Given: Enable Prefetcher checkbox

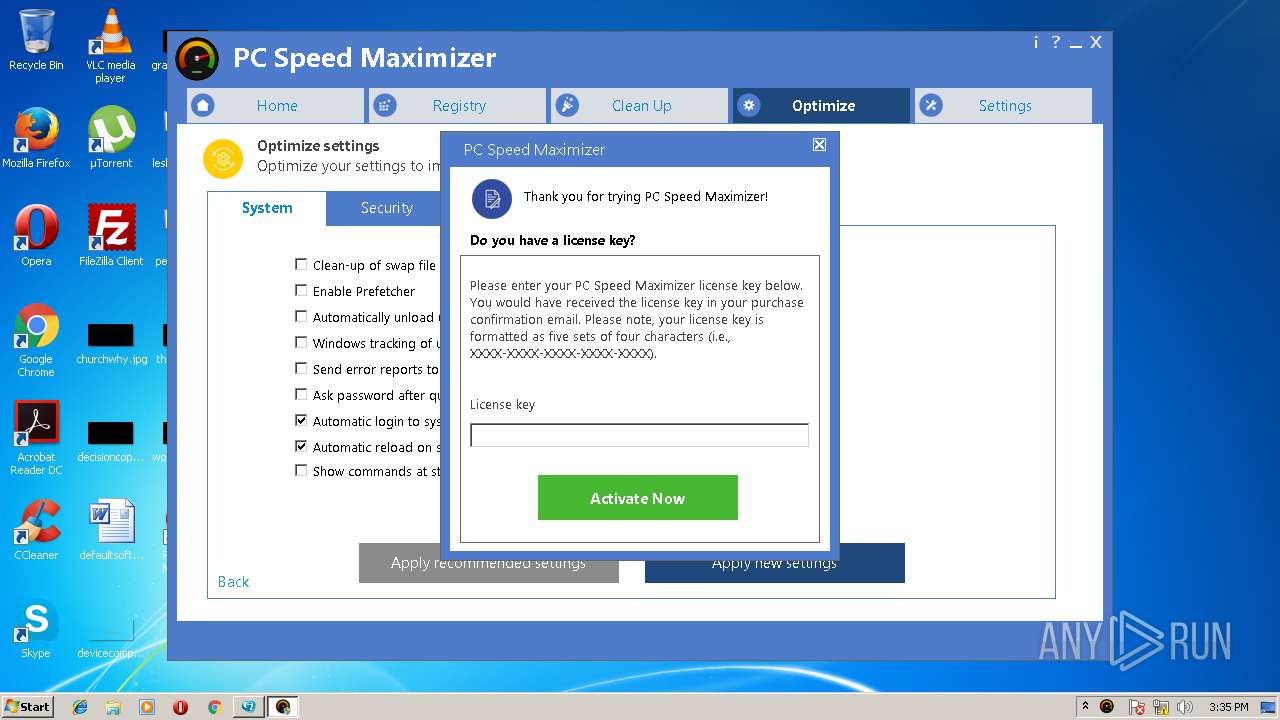Looking at the screenshot, I should (301, 290).
